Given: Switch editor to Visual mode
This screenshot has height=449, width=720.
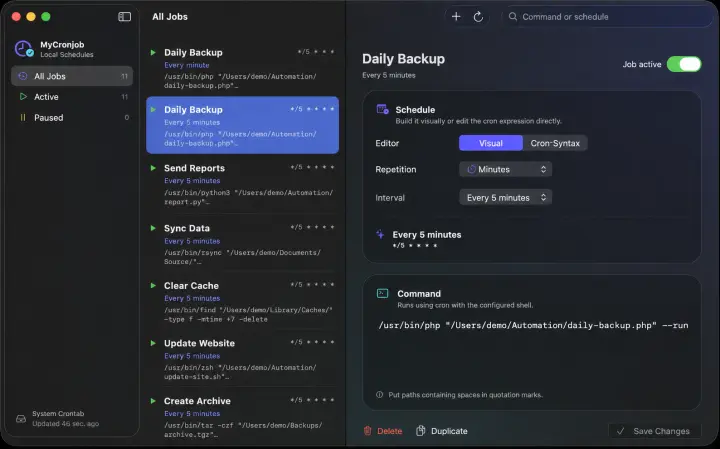Looking at the screenshot, I should tap(490, 143).
